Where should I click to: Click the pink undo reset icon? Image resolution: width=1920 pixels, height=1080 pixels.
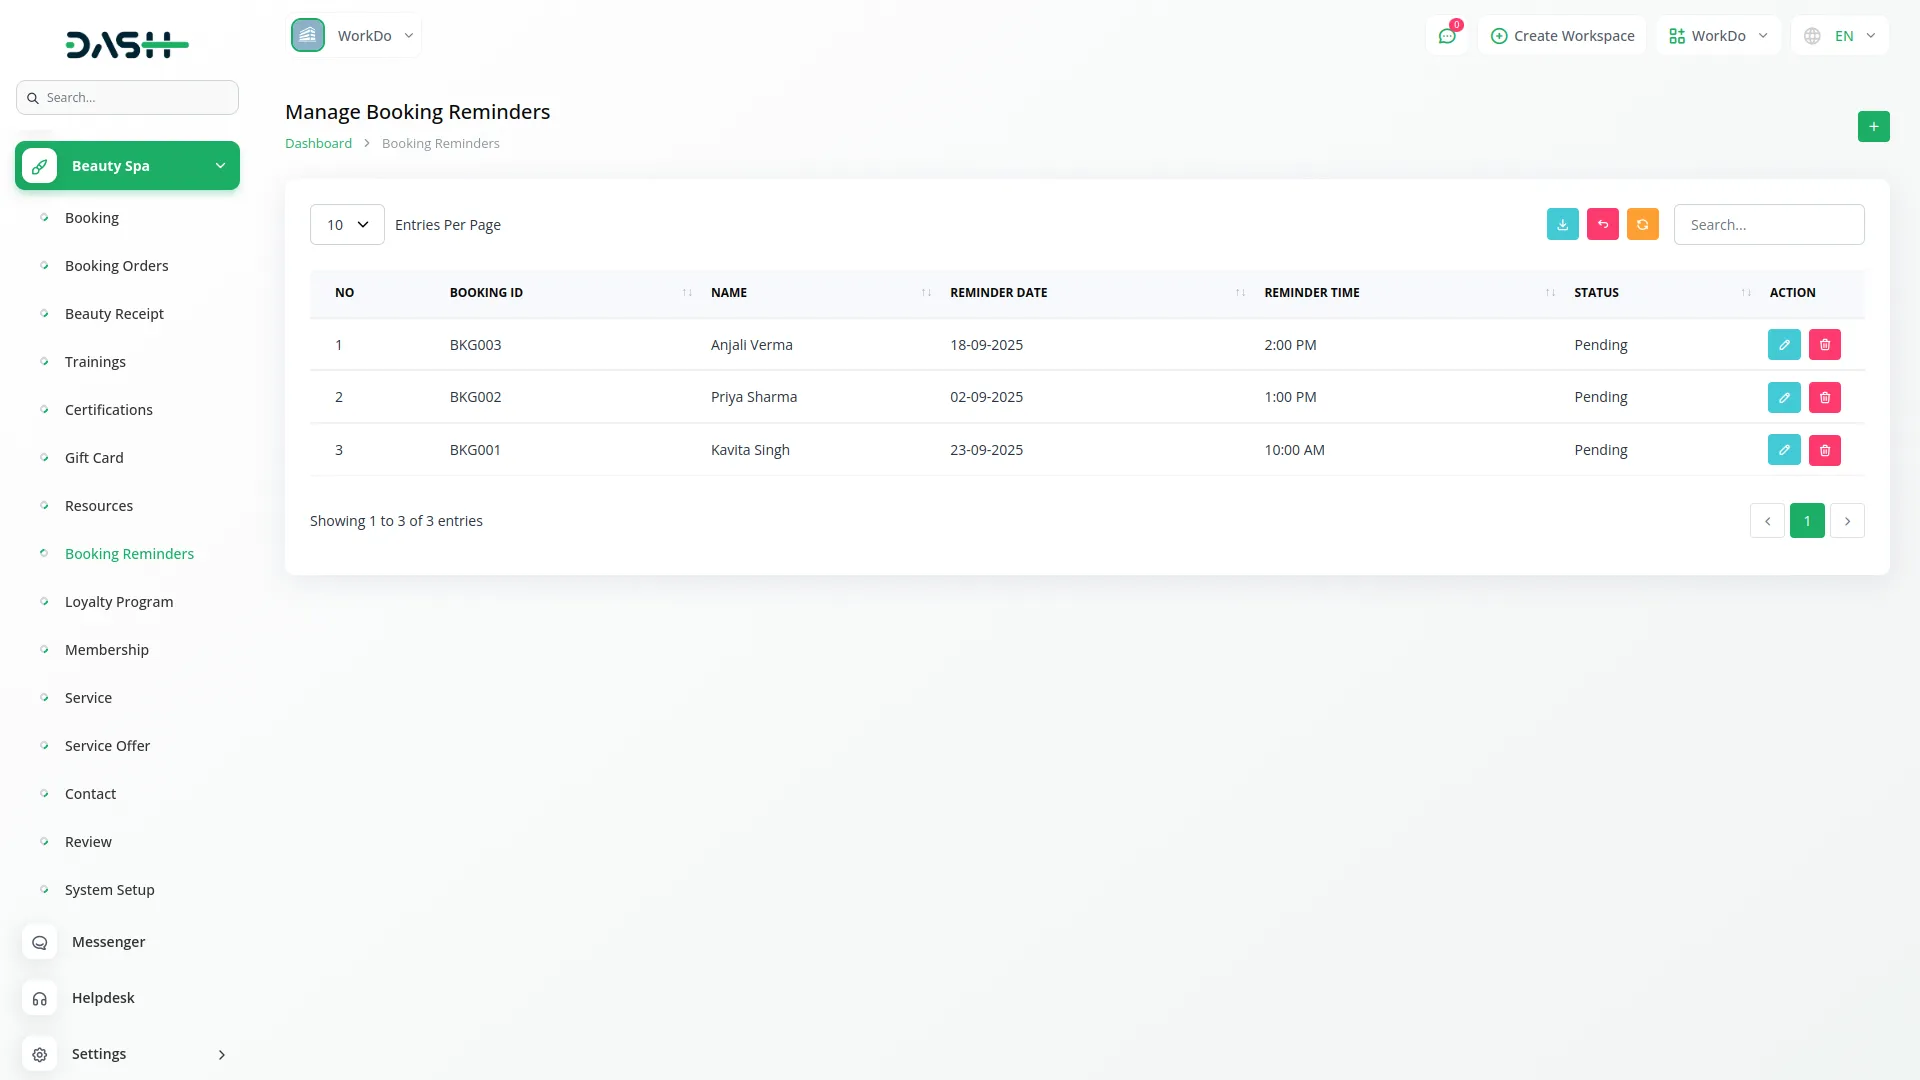1602,224
